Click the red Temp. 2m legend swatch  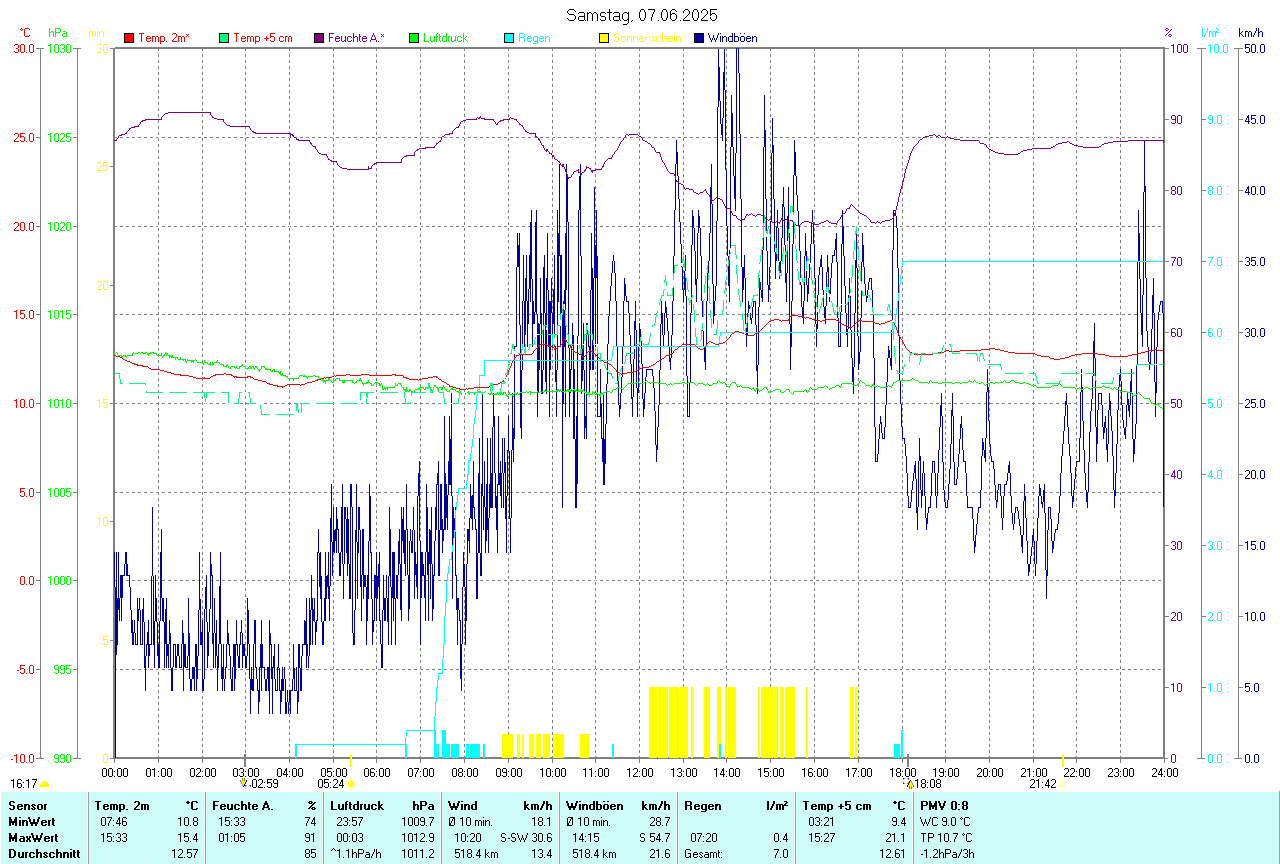[x=129, y=38]
